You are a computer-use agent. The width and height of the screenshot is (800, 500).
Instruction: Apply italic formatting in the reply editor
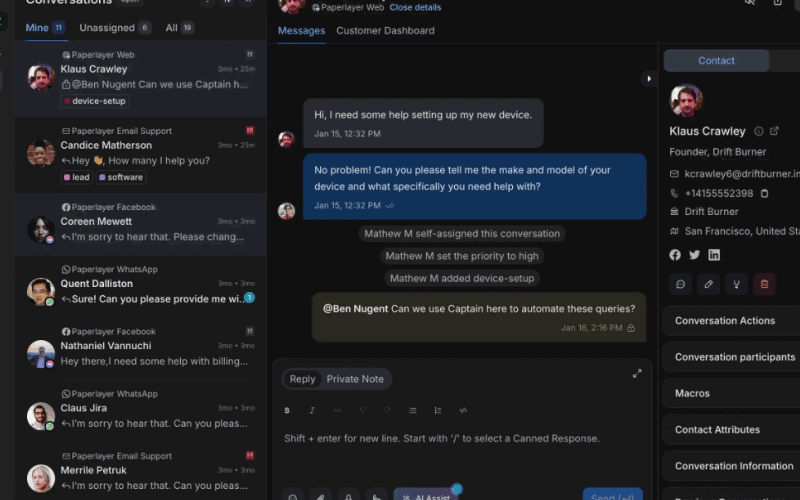coord(312,410)
